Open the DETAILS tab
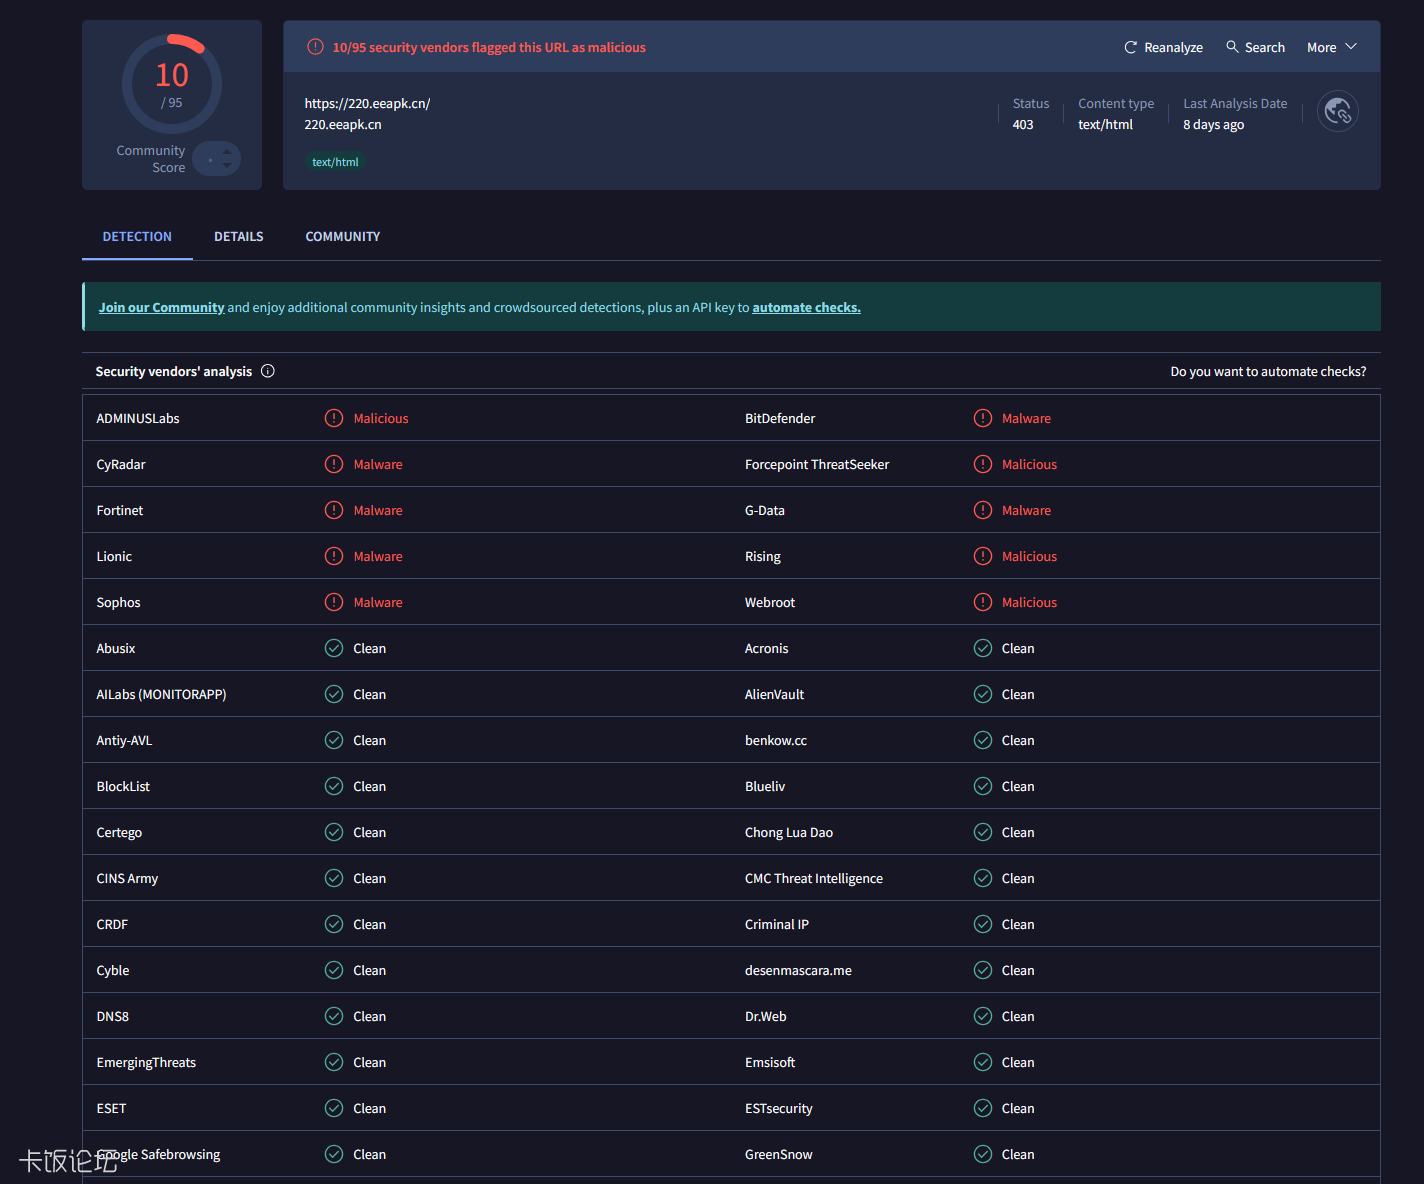 pyautogui.click(x=238, y=237)
